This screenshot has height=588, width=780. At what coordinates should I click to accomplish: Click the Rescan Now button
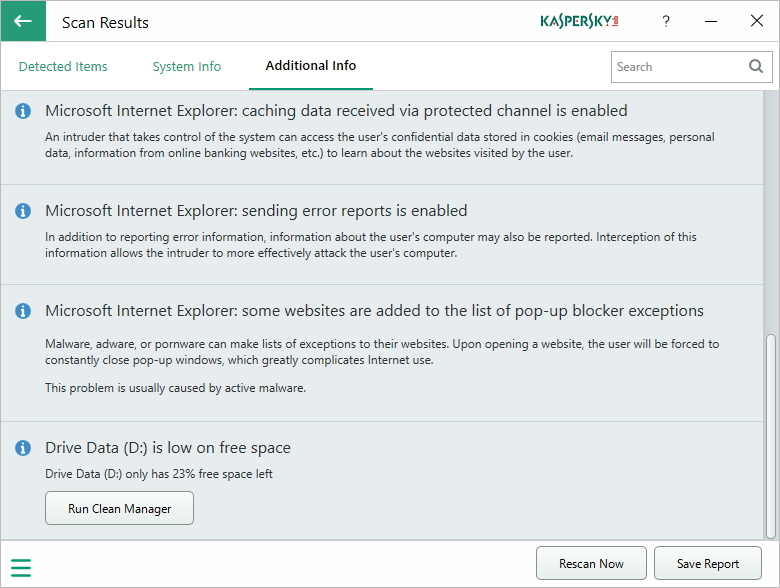coord(591,564)
